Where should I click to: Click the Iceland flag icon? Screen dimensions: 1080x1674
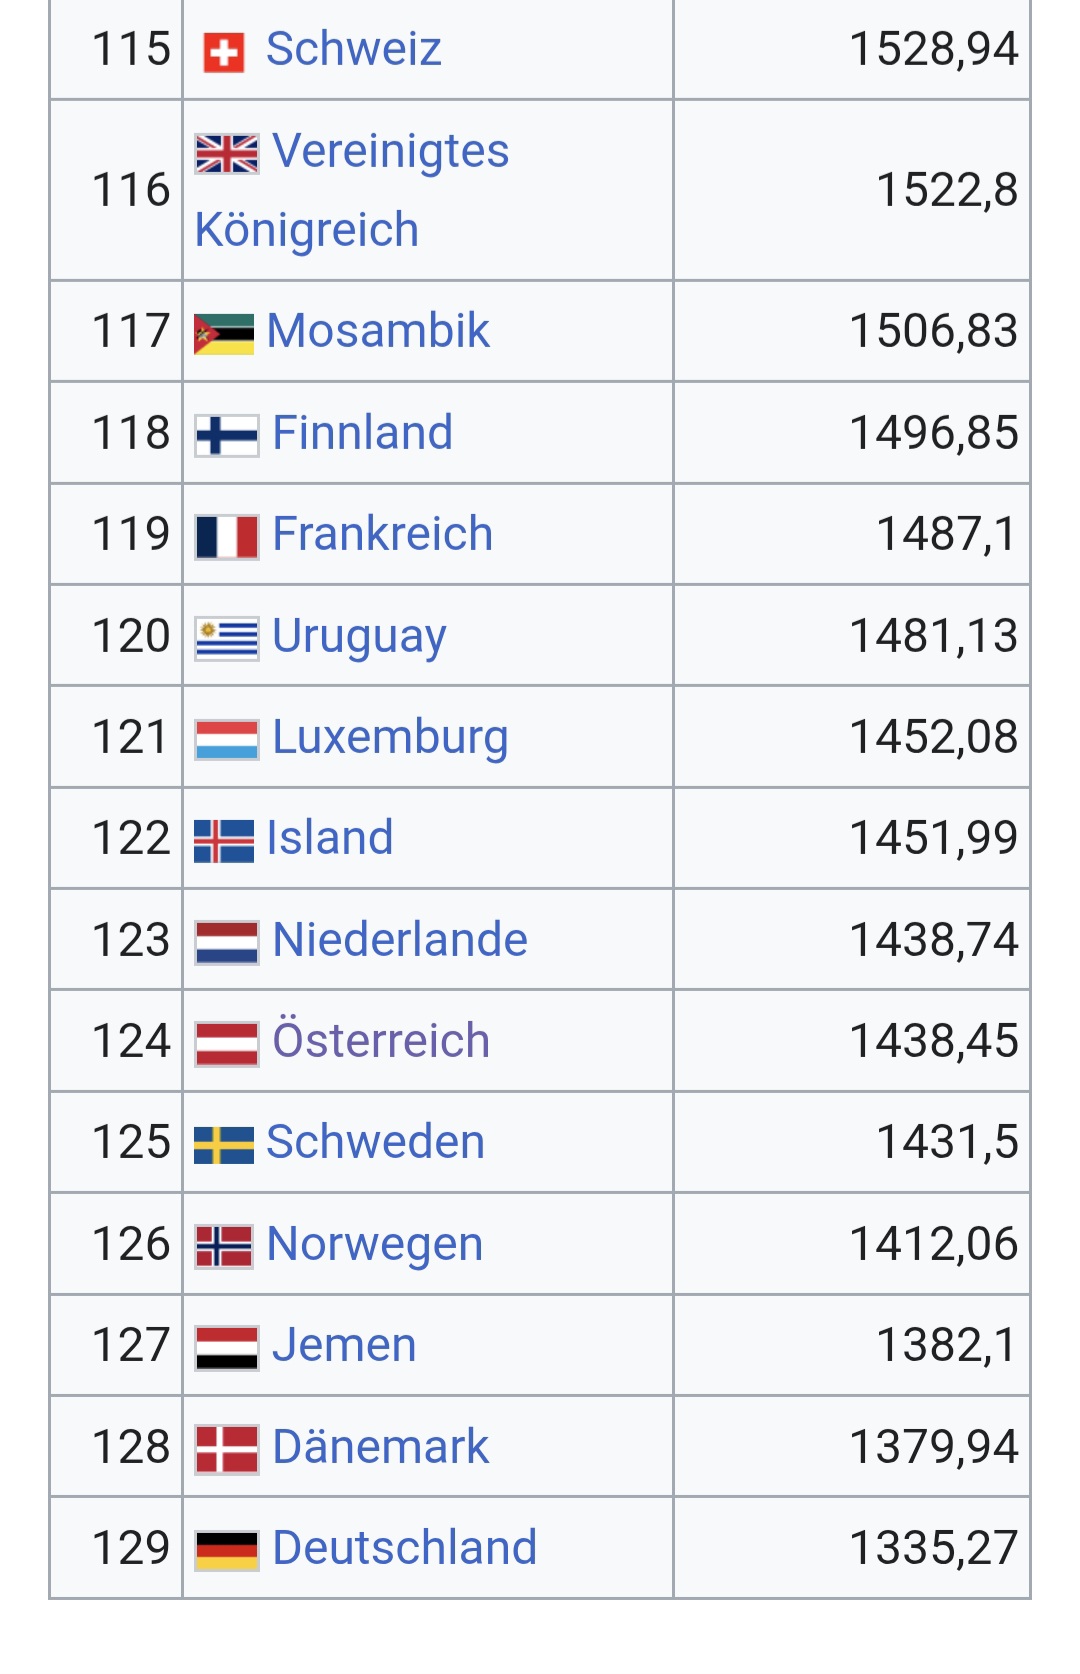click(x=224, y=841)
